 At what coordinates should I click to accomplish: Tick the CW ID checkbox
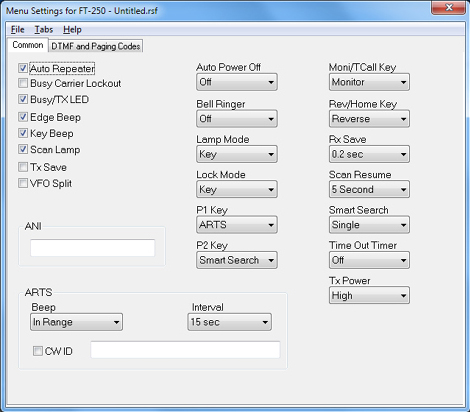coord(37,351)
